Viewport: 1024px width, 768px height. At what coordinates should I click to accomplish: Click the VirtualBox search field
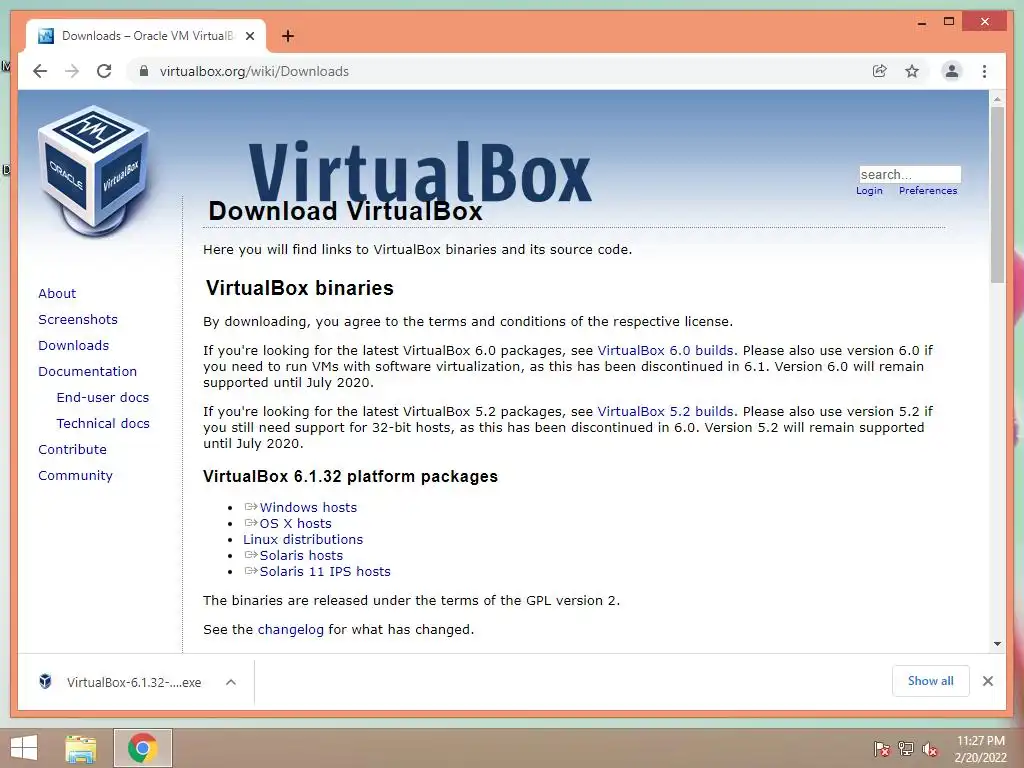pyautogui.click(x=910, y=174)
